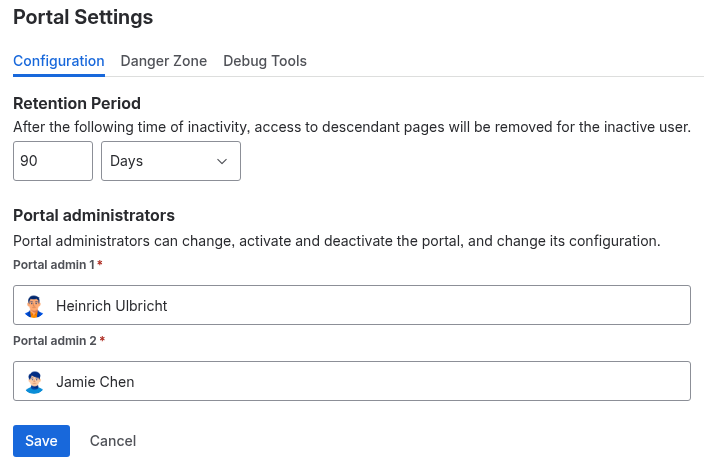Switch to the Configuration tab

pyautogui.click(x=59, y=61)
